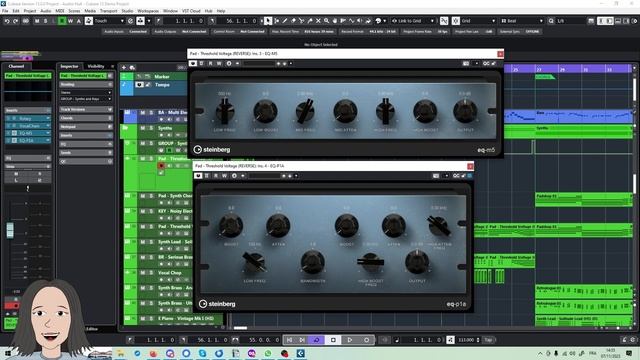Click the Play button in transport
The image size is (640, 360).
tap(350, 340)
